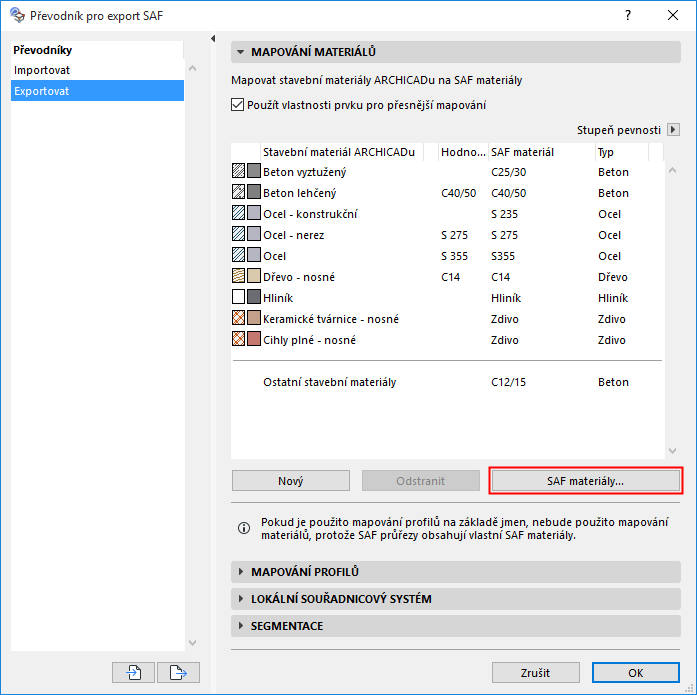
Task: Click the Dřevo type cell
Action: (613, 277)
